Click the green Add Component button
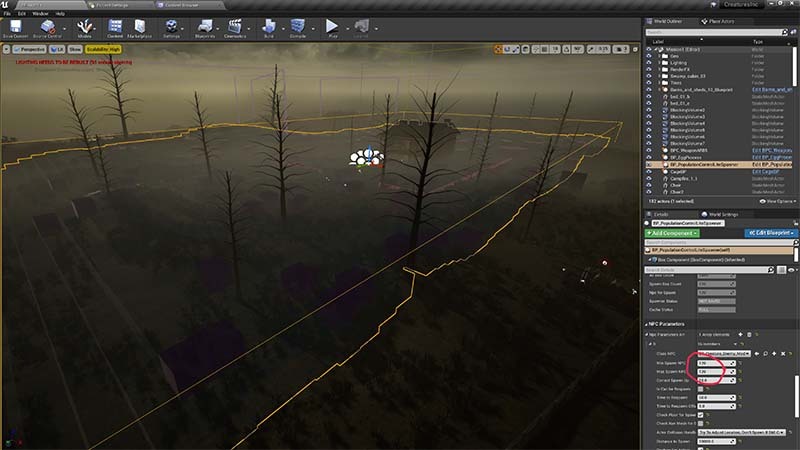Screen dimensions: 800x450 tap(672, 232)
